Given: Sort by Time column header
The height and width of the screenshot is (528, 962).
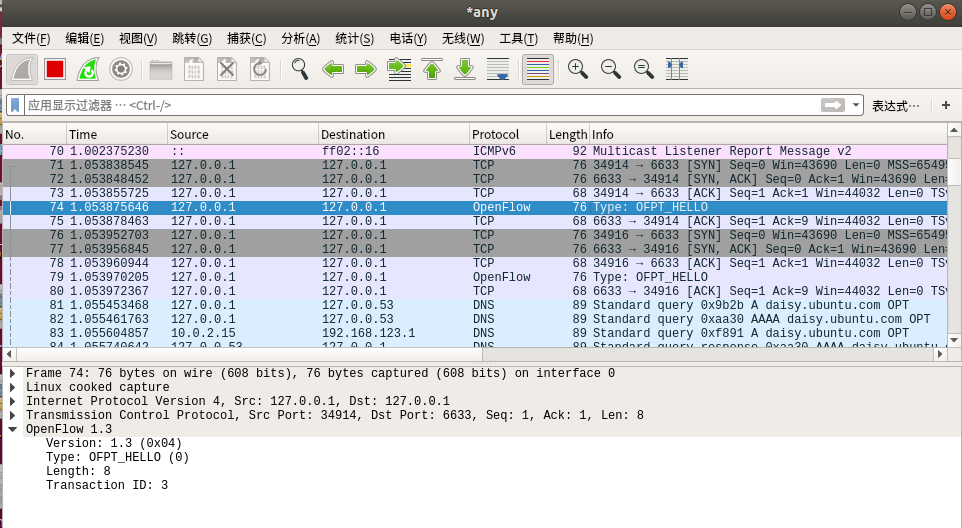Looking at the screenshot, I should click(117, 134).
